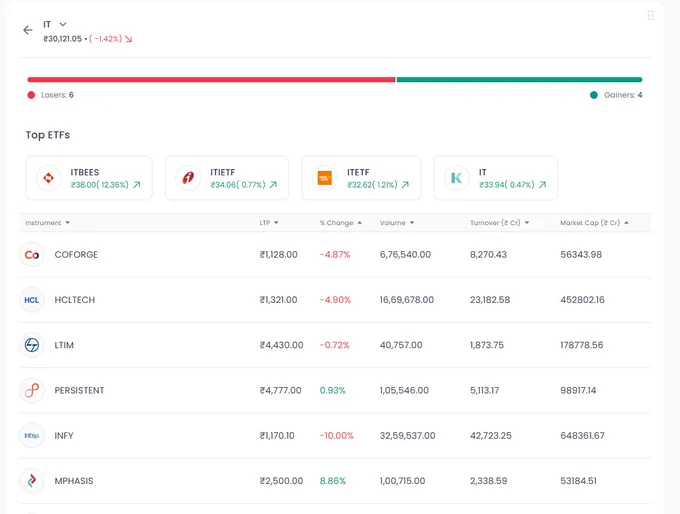The width and height of the screenshot is (680, 514).
Task: Open the ITIETF ETF card
Action: pos(227,178)
